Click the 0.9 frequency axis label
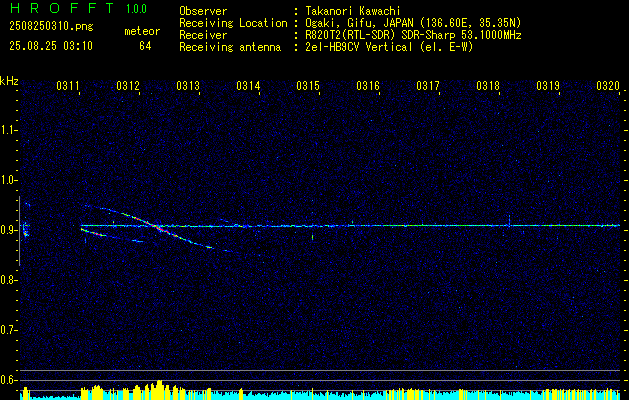The height and width of the screenshot is (400, 629). (x=8, y=230)
